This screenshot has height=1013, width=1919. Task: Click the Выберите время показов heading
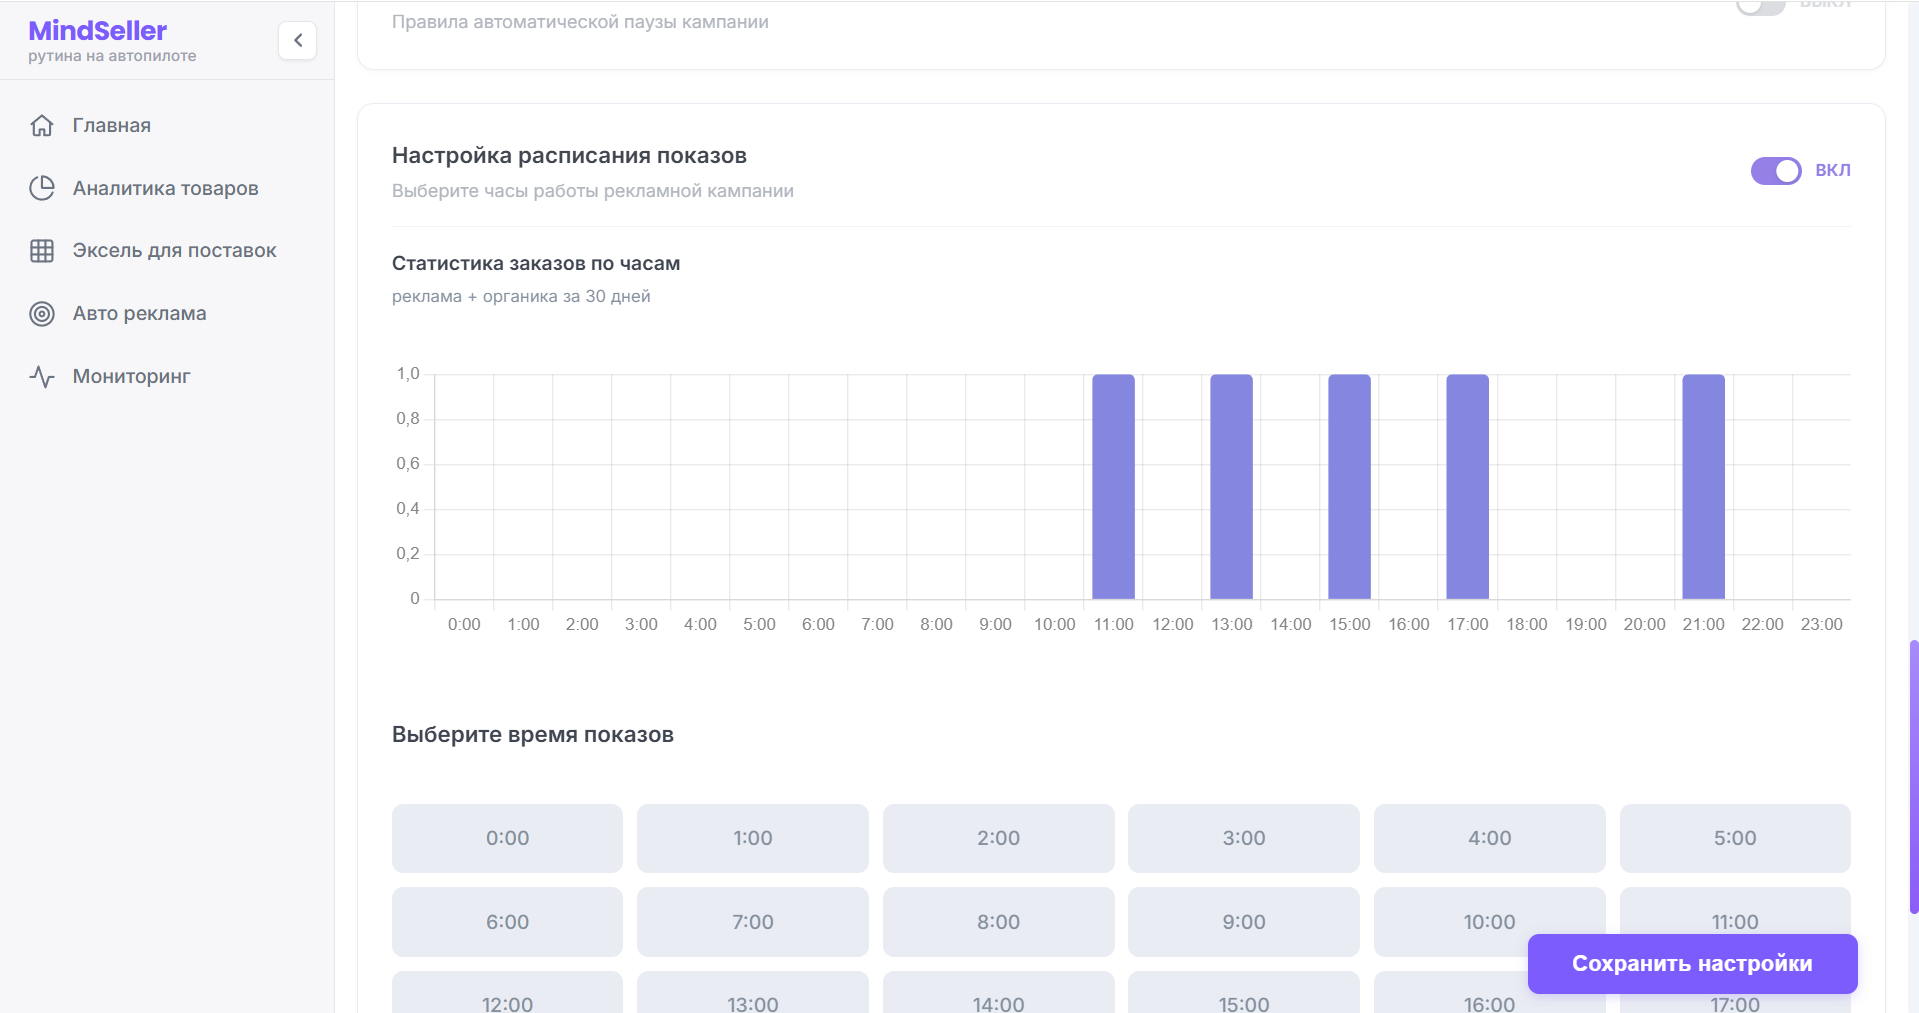click(x=533, y=735)
